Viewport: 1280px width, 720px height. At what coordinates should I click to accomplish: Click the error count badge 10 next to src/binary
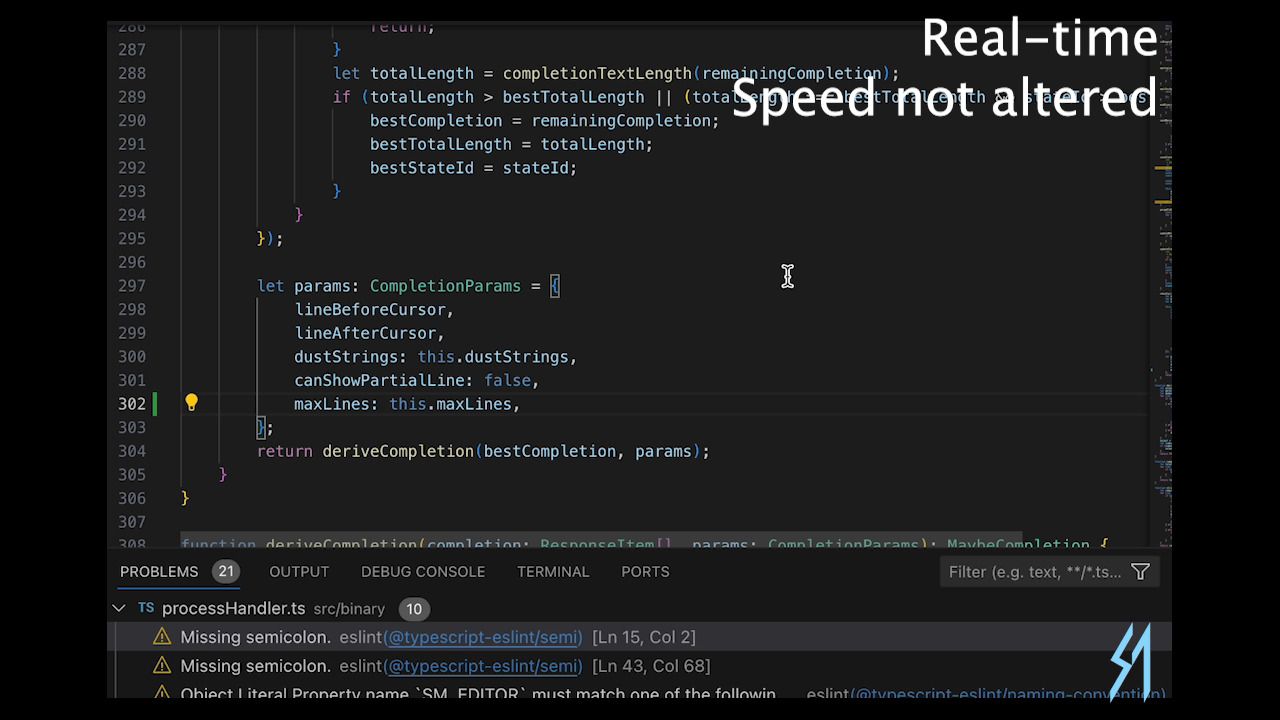tap(414, 609)
